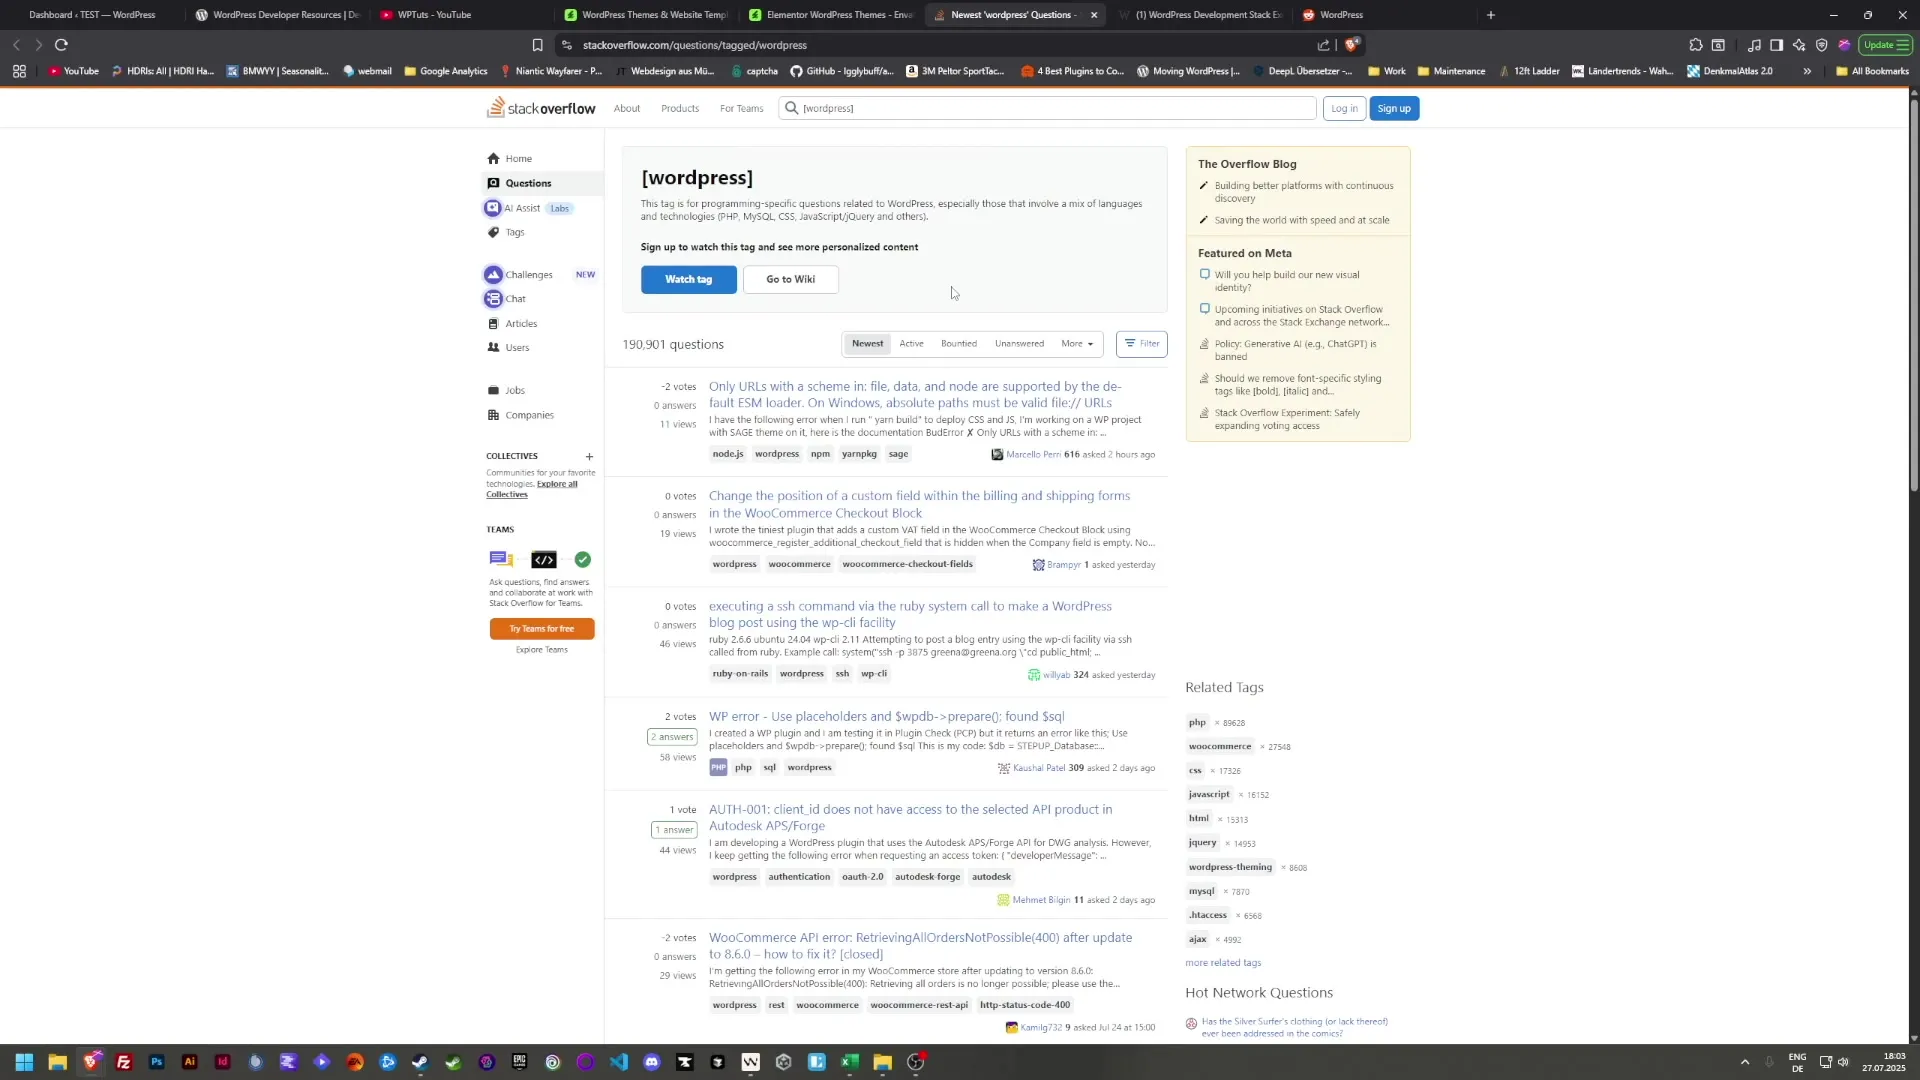The image size is (1920, 1080).
Task: Click the Stack Overflow logo
Action: coord(540,108)
